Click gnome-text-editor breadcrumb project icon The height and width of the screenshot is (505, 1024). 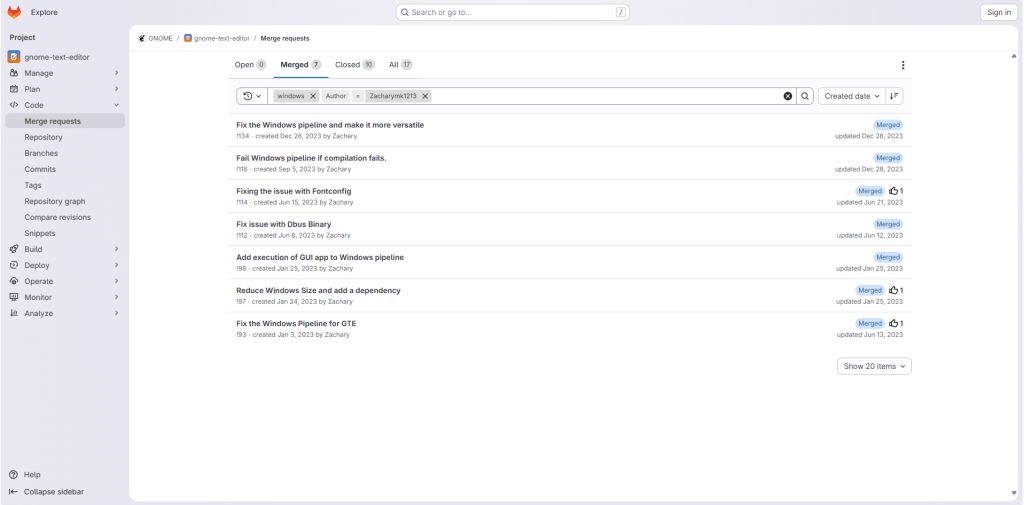pyautogui.click(x=188, y=39)
